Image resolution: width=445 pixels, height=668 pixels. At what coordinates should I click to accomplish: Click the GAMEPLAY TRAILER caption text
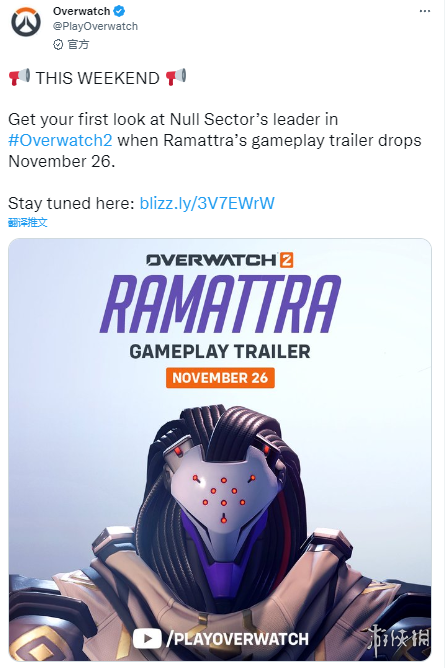click(x=220, y=351)
